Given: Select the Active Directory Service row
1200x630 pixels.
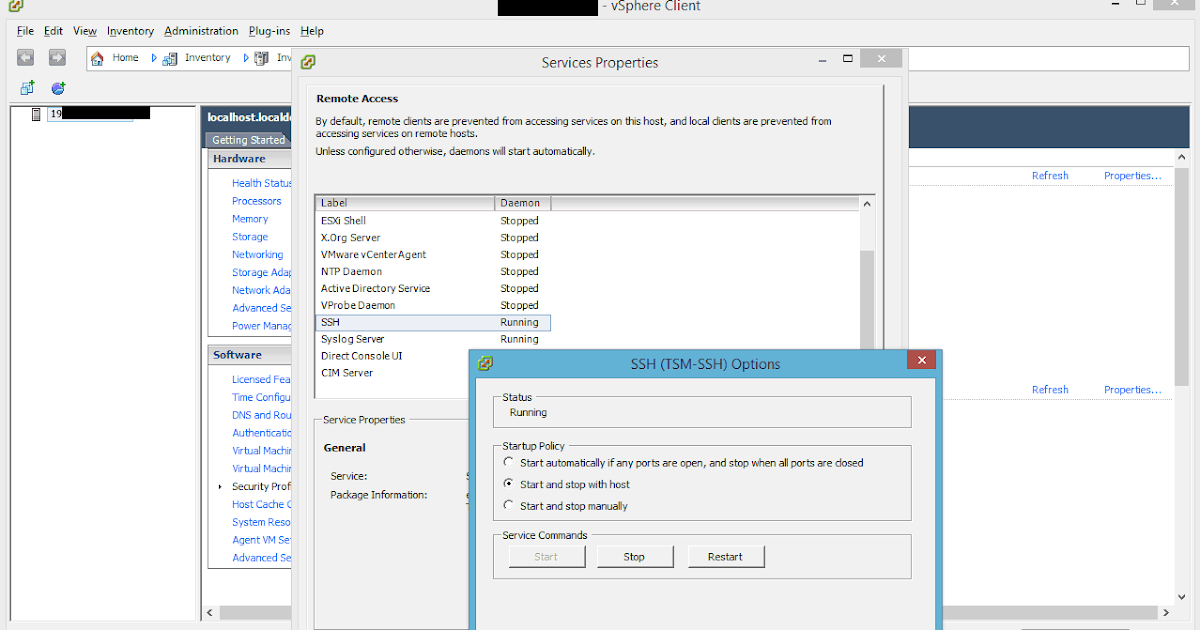Looking at the screenshot, I should click(432, 288).
